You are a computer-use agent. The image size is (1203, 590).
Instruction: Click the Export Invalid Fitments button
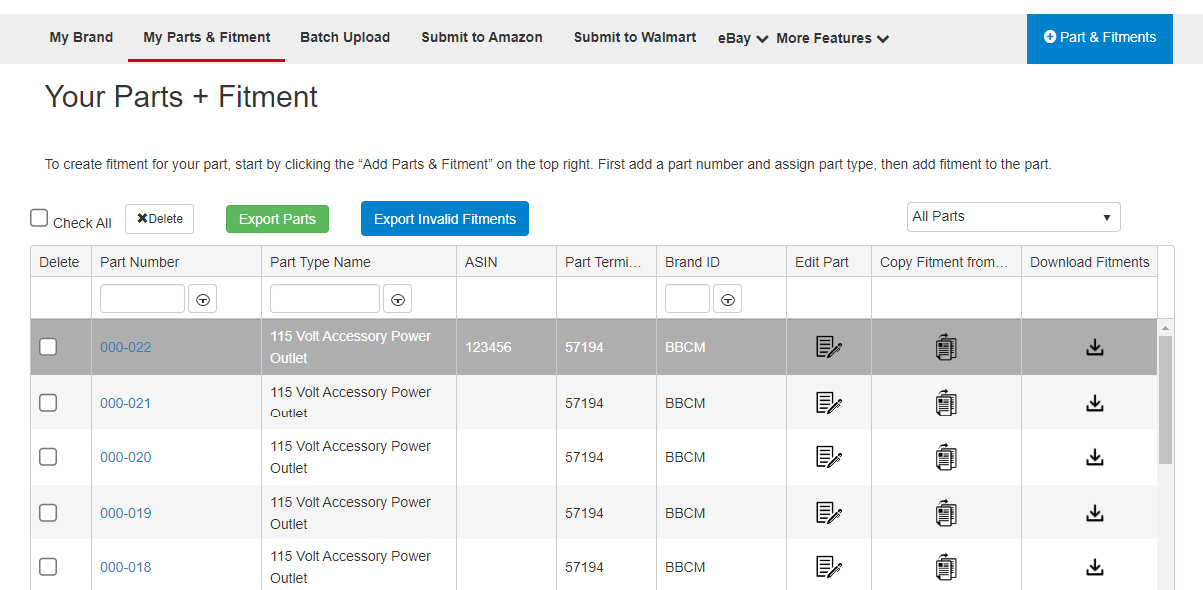[444, 219]
